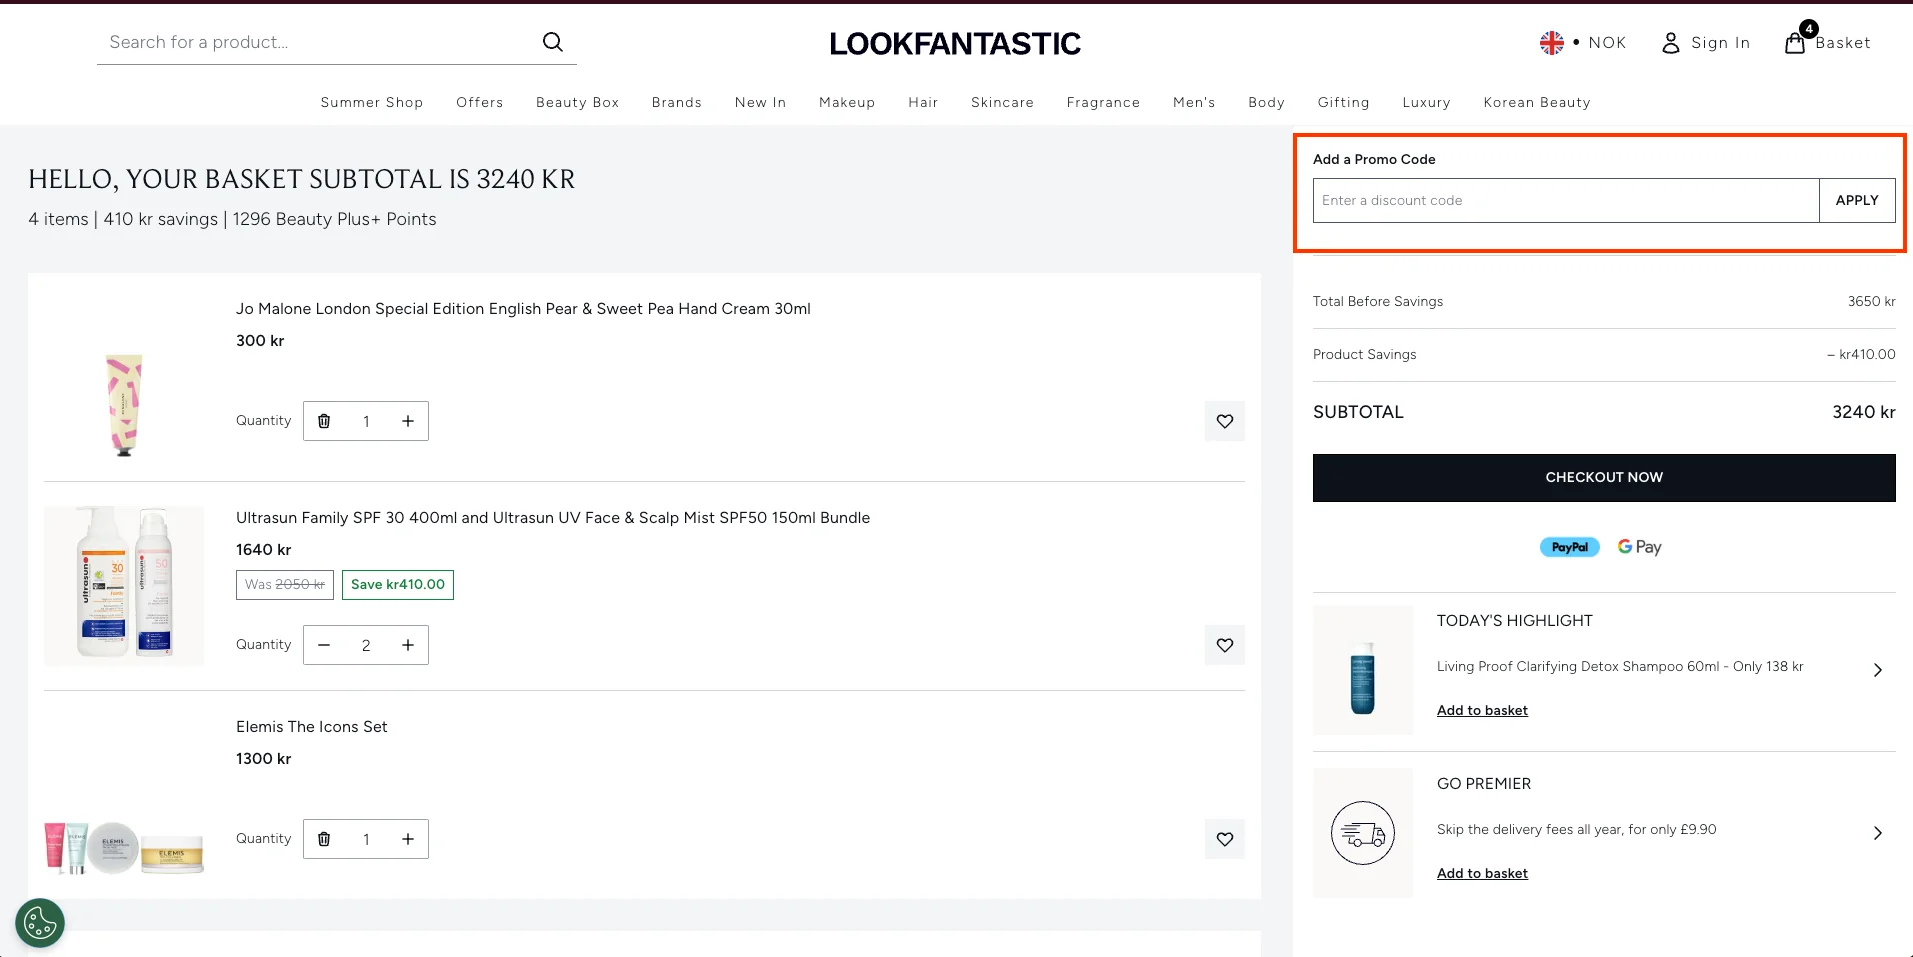
Task: Pay with PayPal button
Action: 1569,547
